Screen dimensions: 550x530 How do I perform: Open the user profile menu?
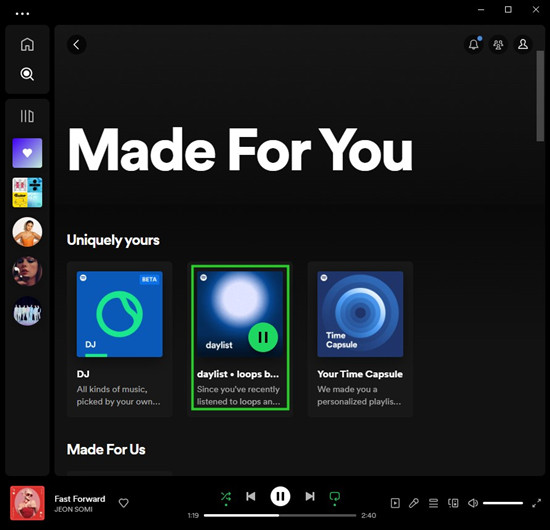coord(523,44)
